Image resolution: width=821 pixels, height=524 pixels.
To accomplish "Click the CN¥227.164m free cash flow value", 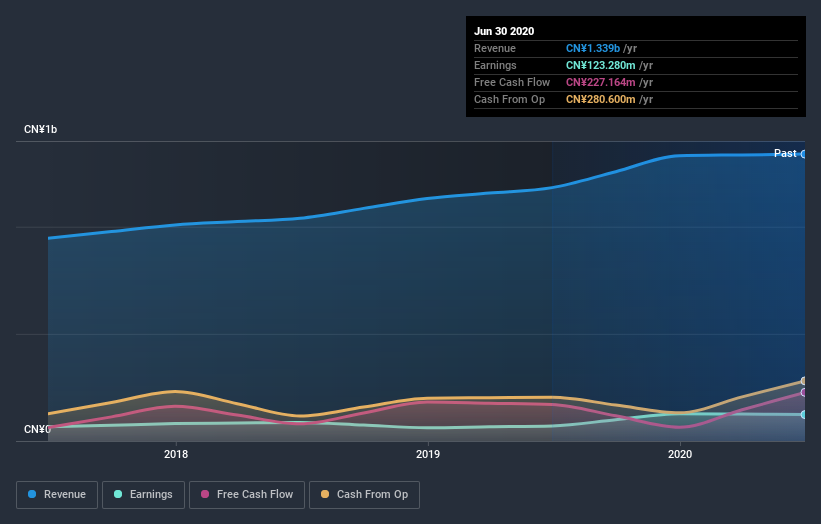I will click(601, 82).
